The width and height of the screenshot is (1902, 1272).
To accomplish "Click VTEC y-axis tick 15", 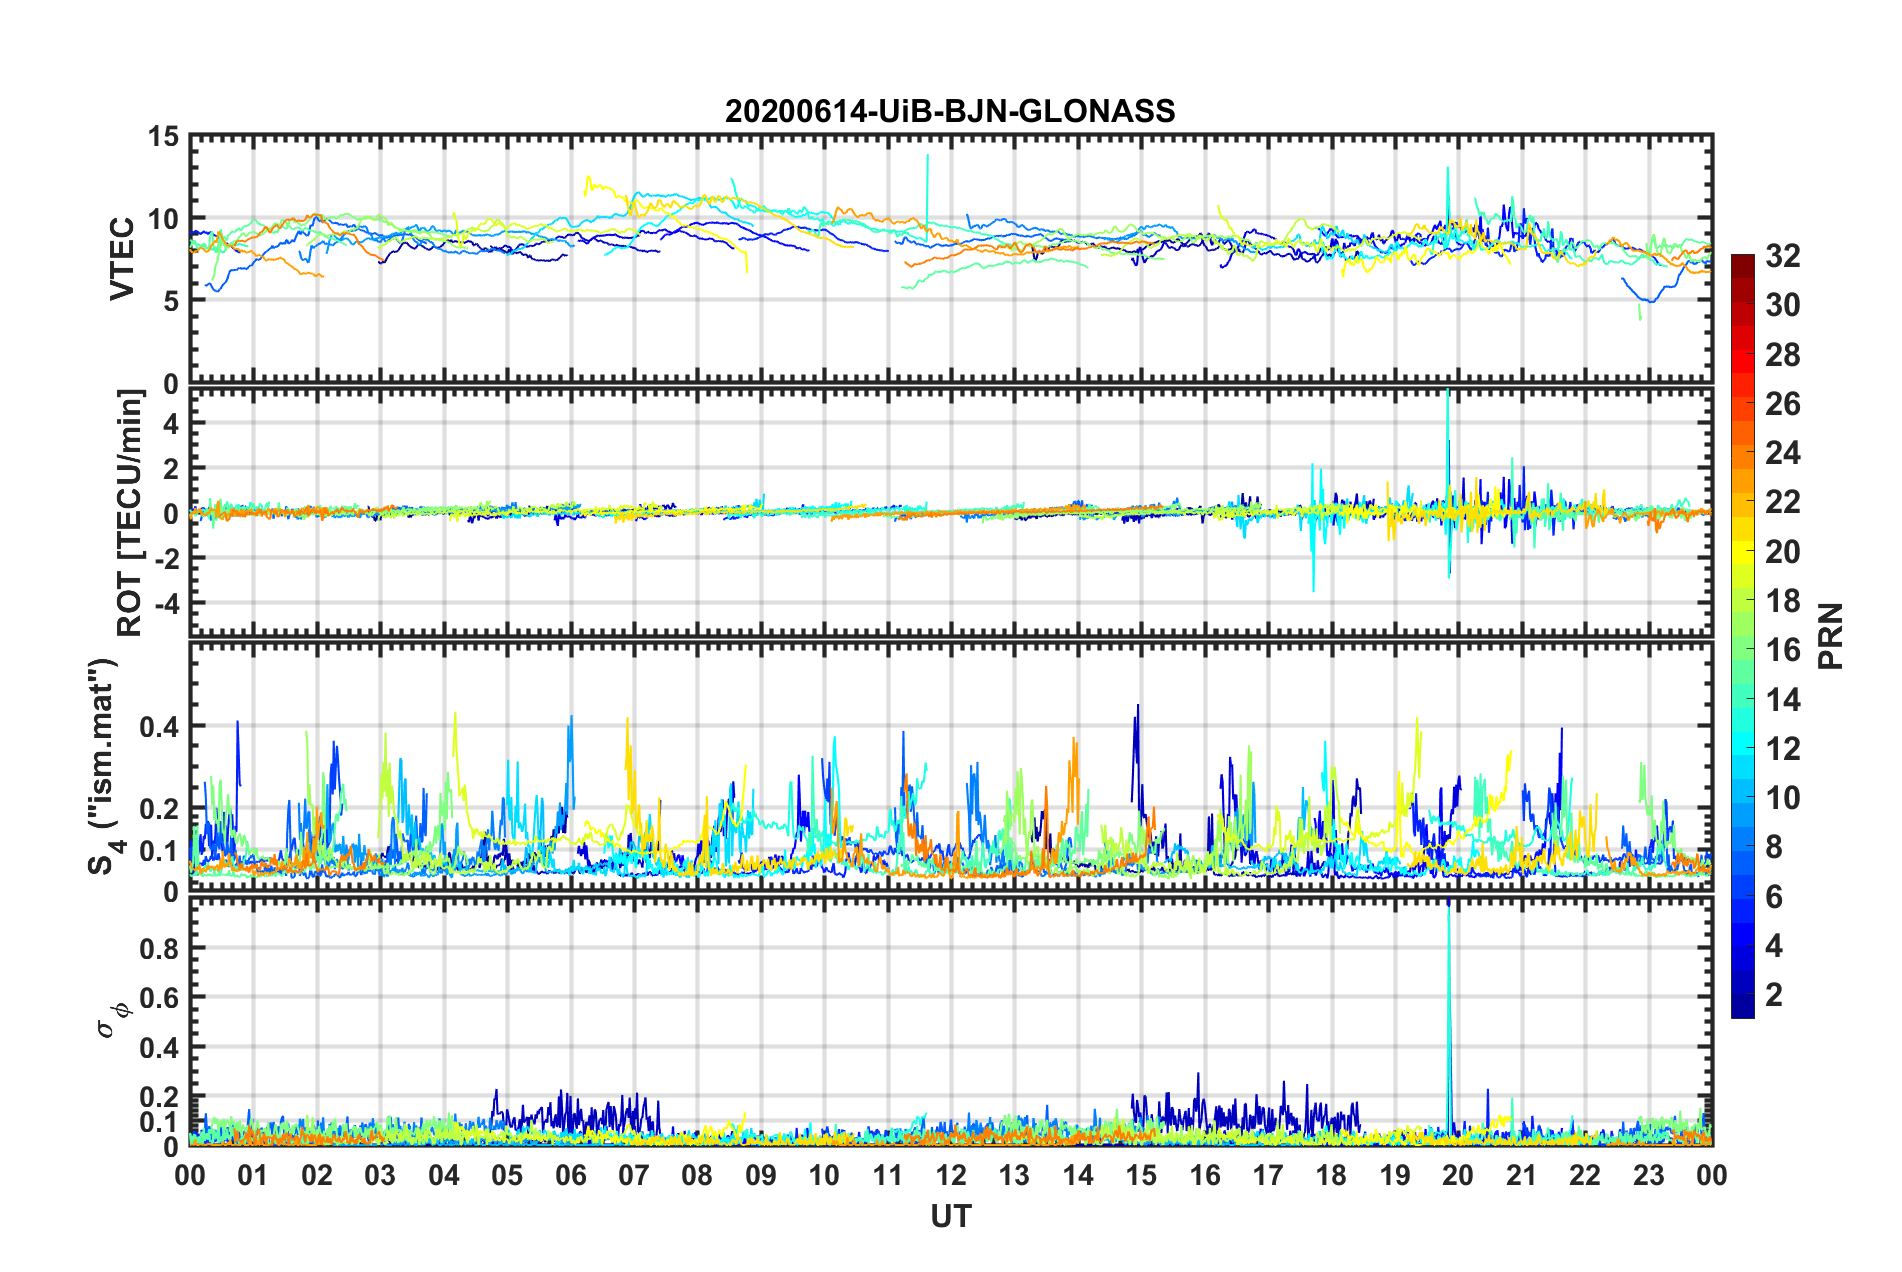I will pos(163,137).
